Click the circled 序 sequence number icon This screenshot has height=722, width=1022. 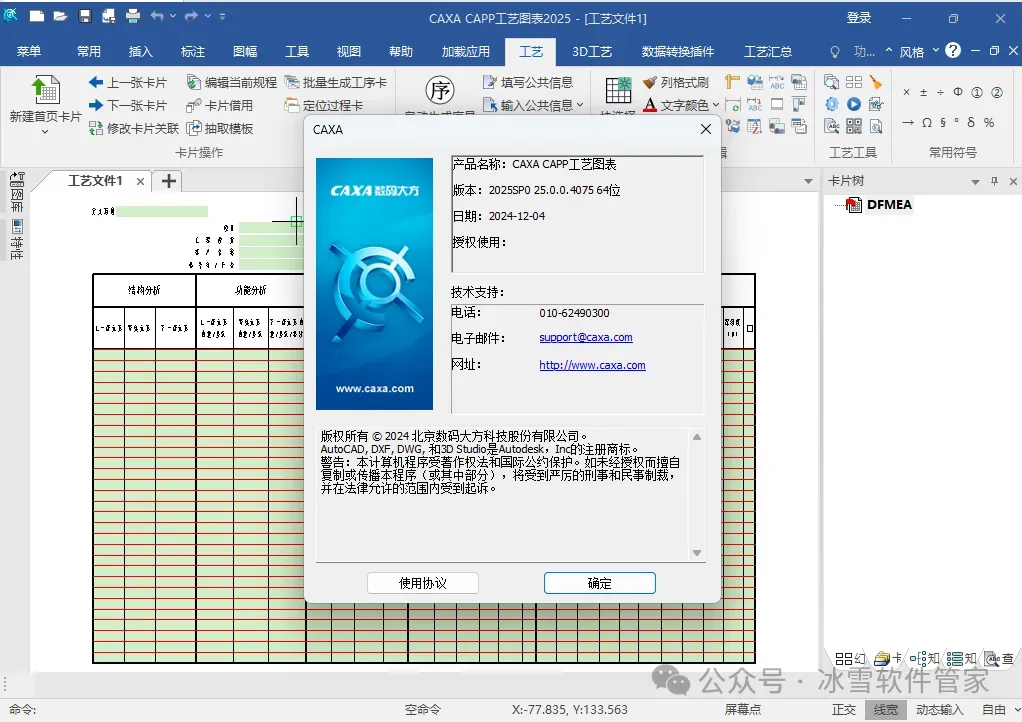(x=439, y=91)
